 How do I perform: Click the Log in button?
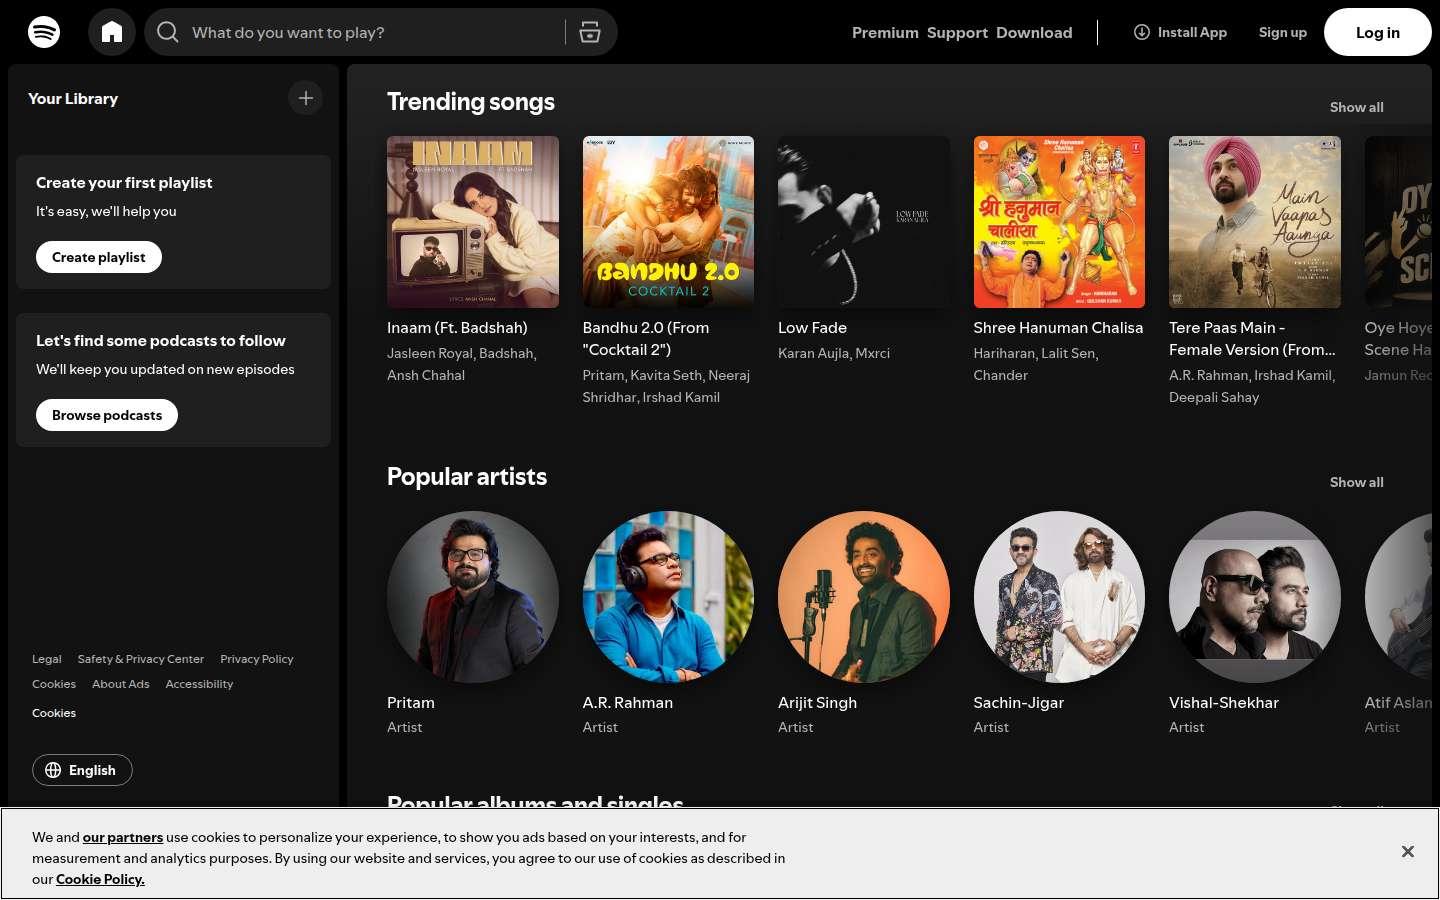click(x=1378, y=32)
